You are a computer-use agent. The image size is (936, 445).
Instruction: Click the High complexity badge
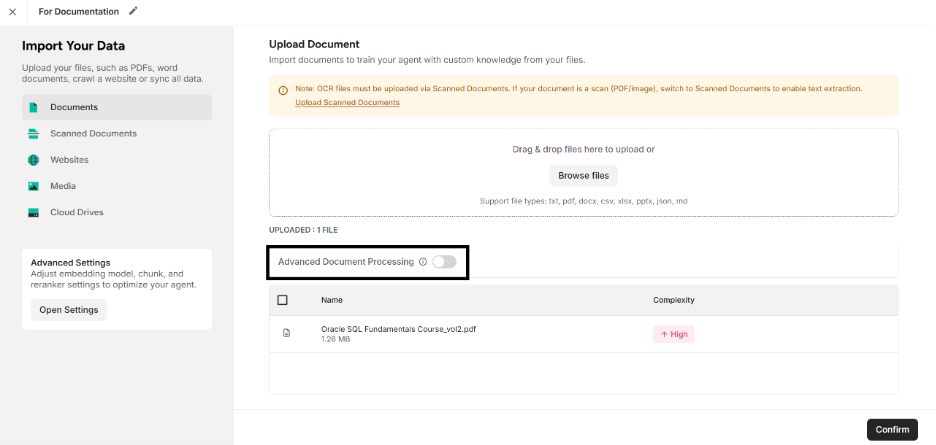click(x=674, y=334)
